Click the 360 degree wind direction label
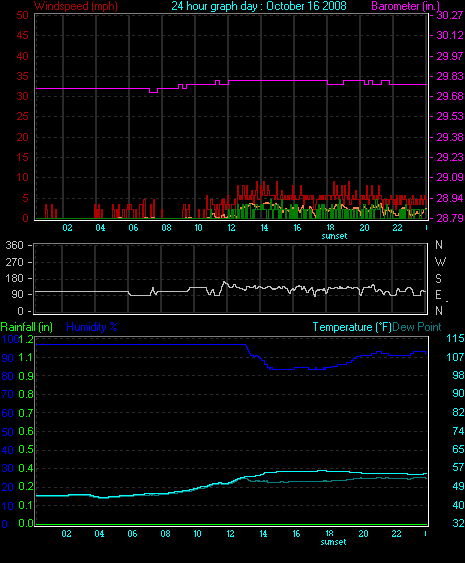465x563 pixels. [x=15, y=246]
